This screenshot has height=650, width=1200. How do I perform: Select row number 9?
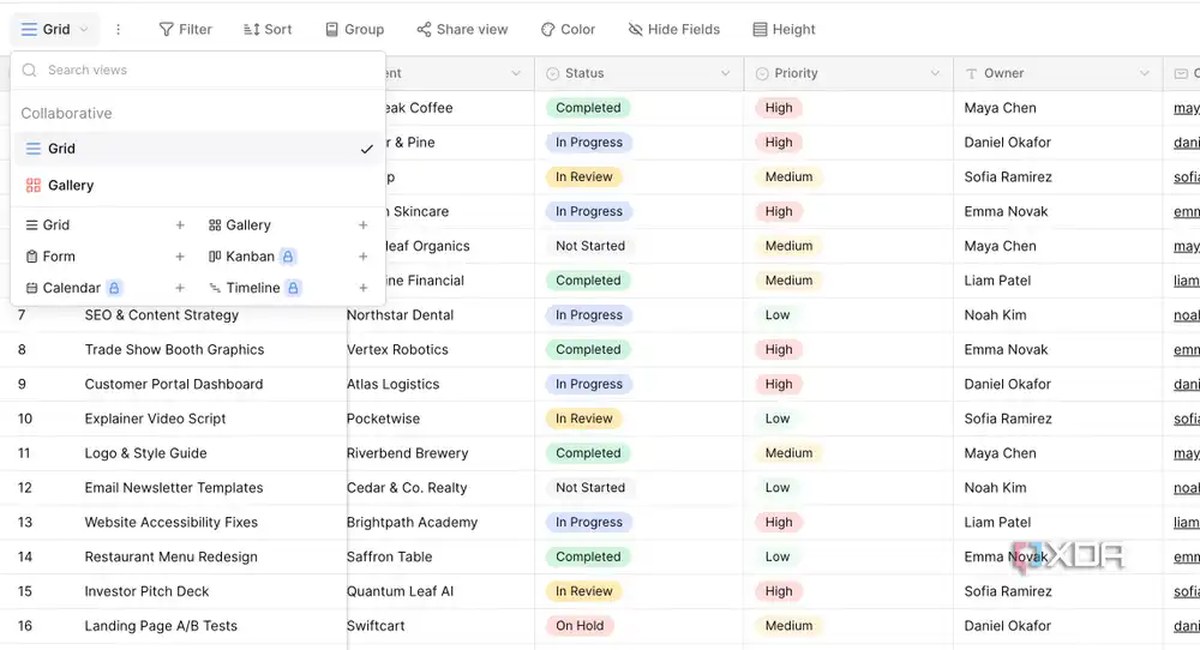[22, 384]
